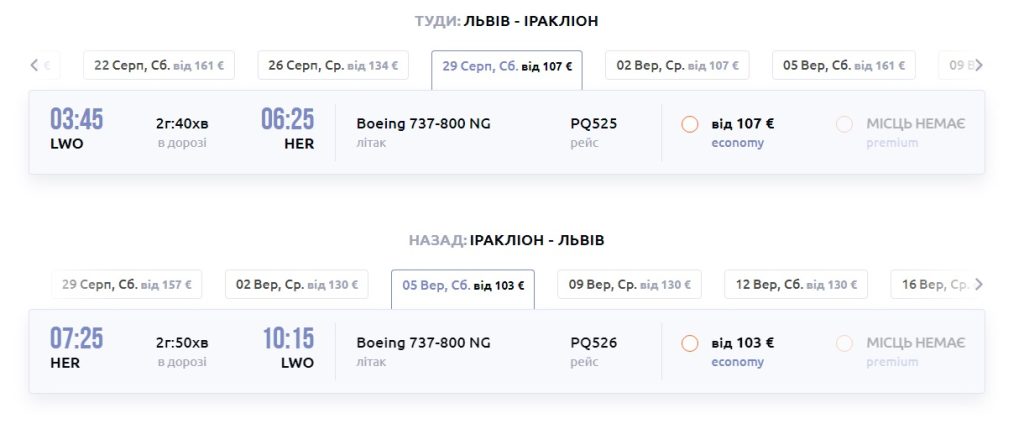
Task: Choose return date 05 Вер for 103 €
Action: [463, 286]
